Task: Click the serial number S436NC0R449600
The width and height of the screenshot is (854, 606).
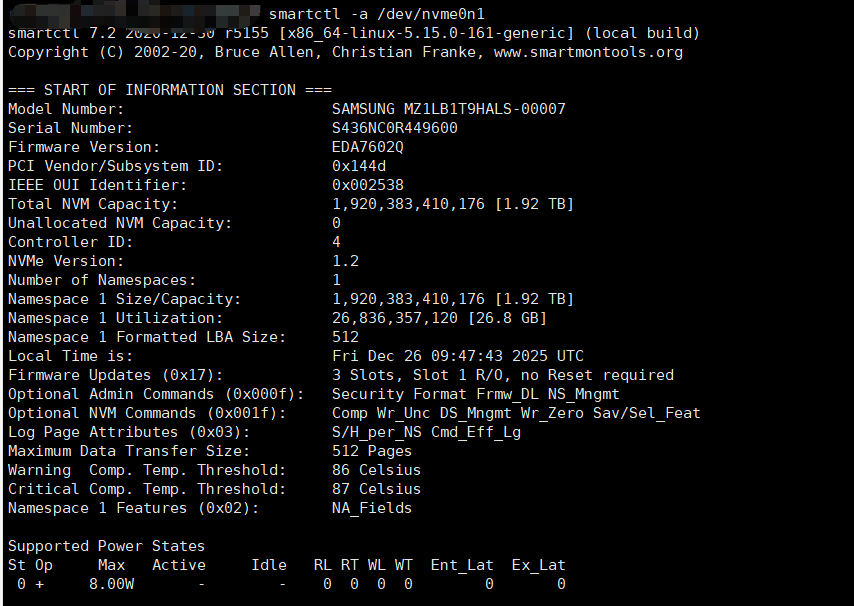Action: [x=395, y=128]
